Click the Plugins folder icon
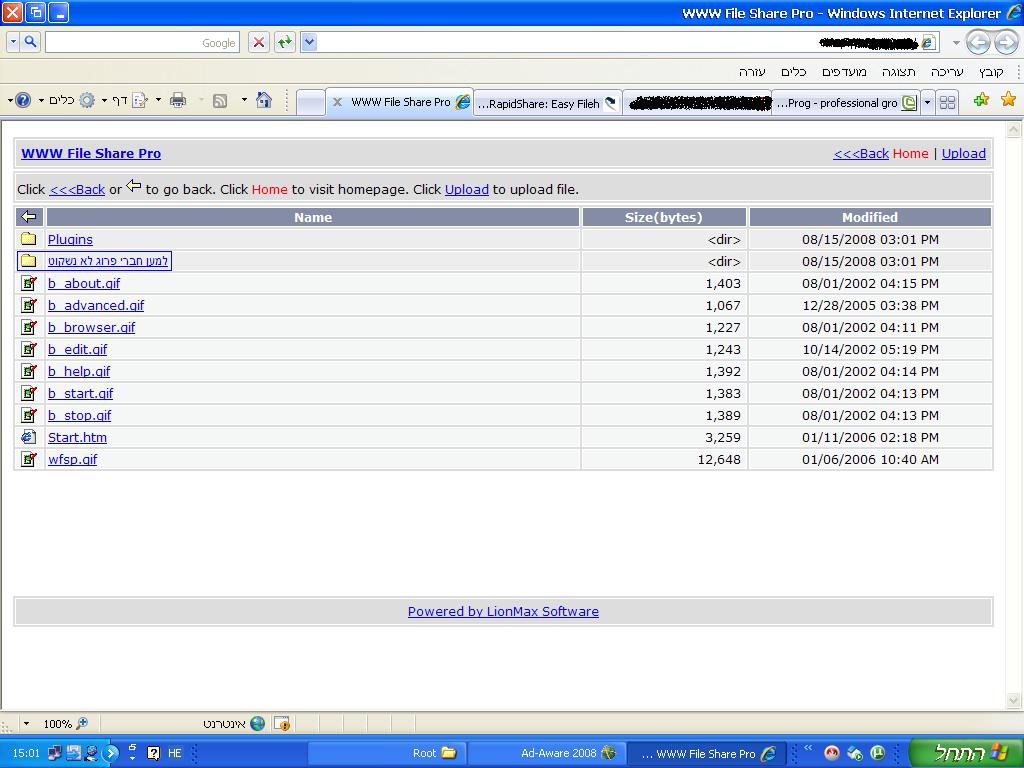Screen dimensions: 1024x768 [28, 238]
